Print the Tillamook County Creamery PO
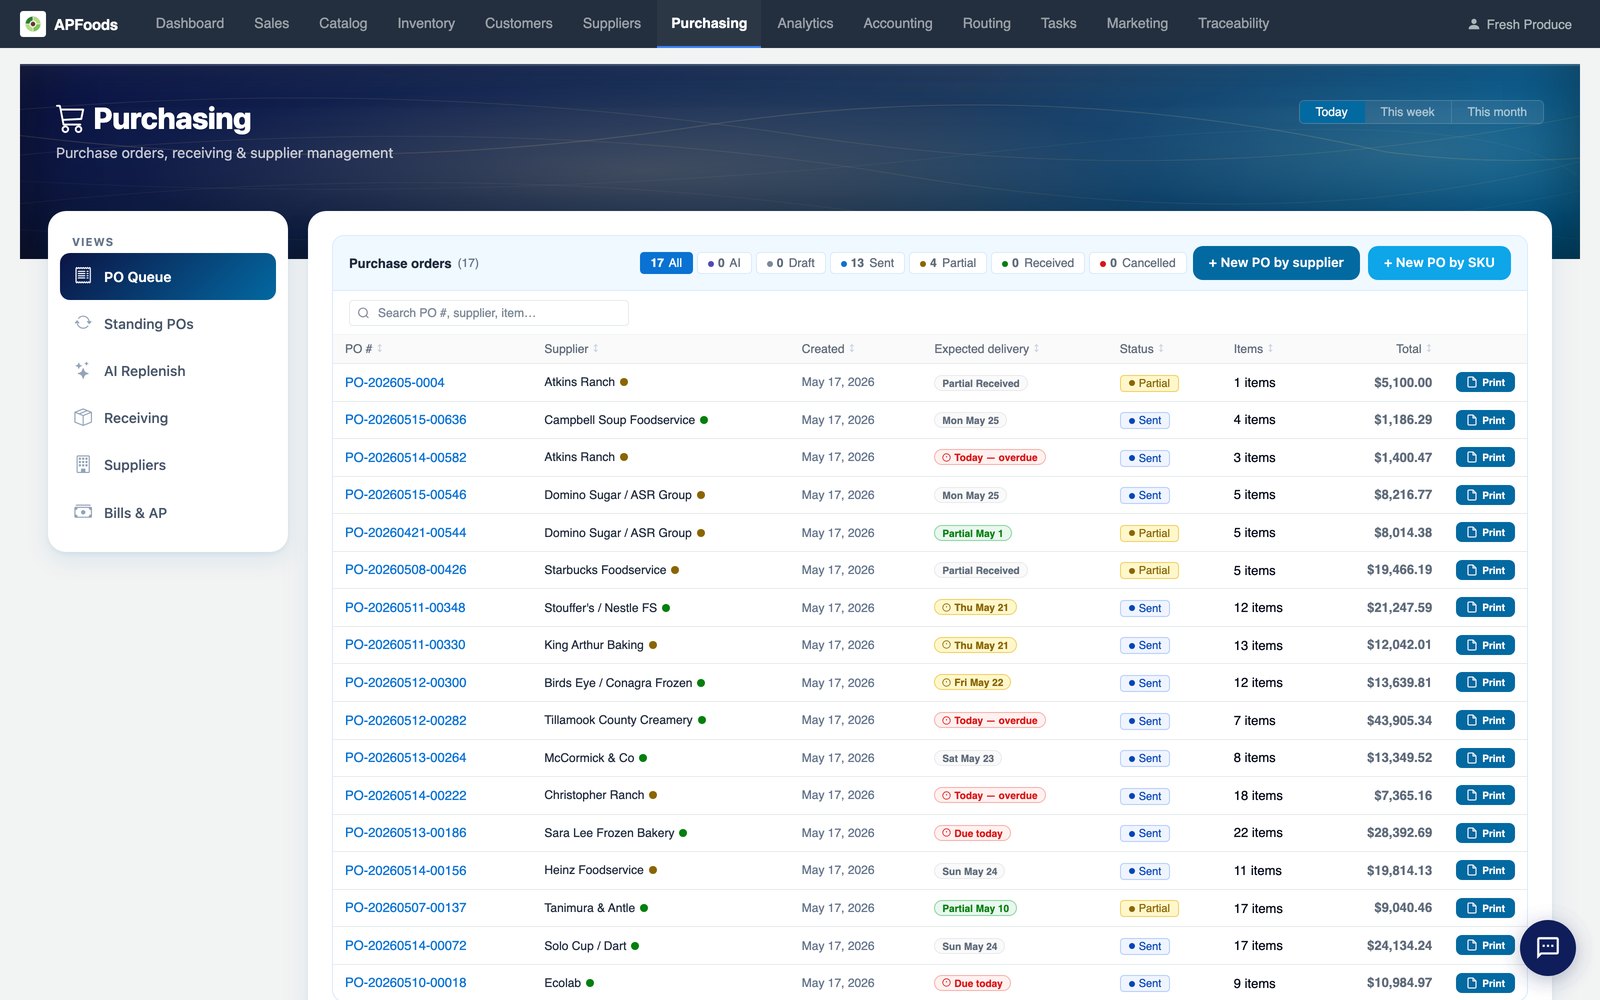1600x1000 pixels. click(x=1485, y=720)
